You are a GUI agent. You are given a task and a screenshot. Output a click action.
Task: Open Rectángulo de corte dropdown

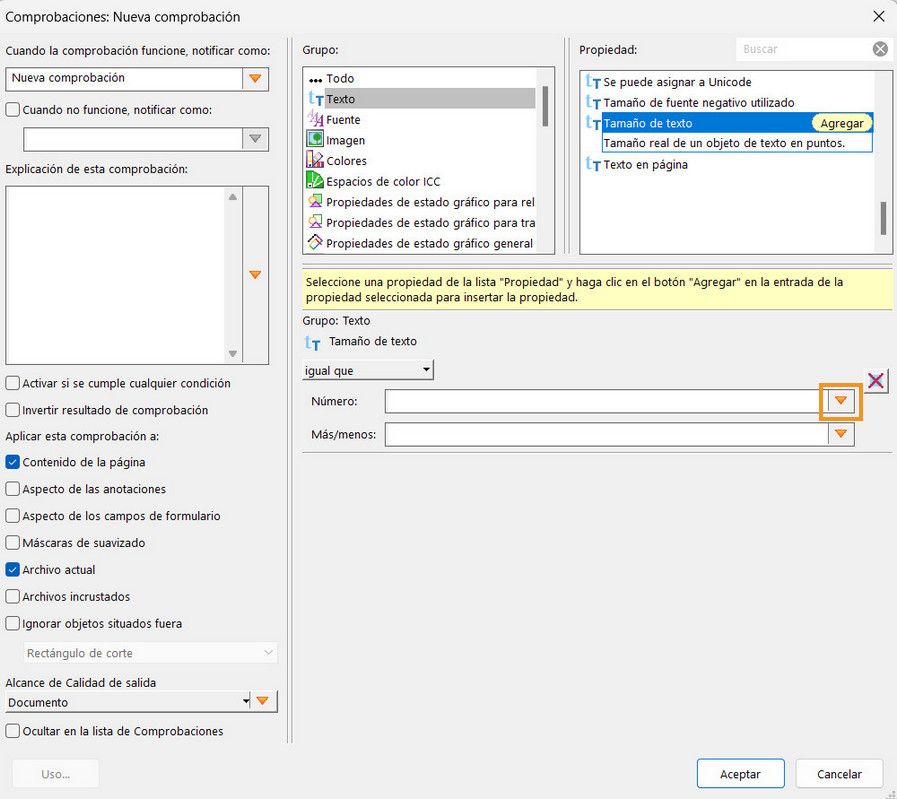(150, 653)
